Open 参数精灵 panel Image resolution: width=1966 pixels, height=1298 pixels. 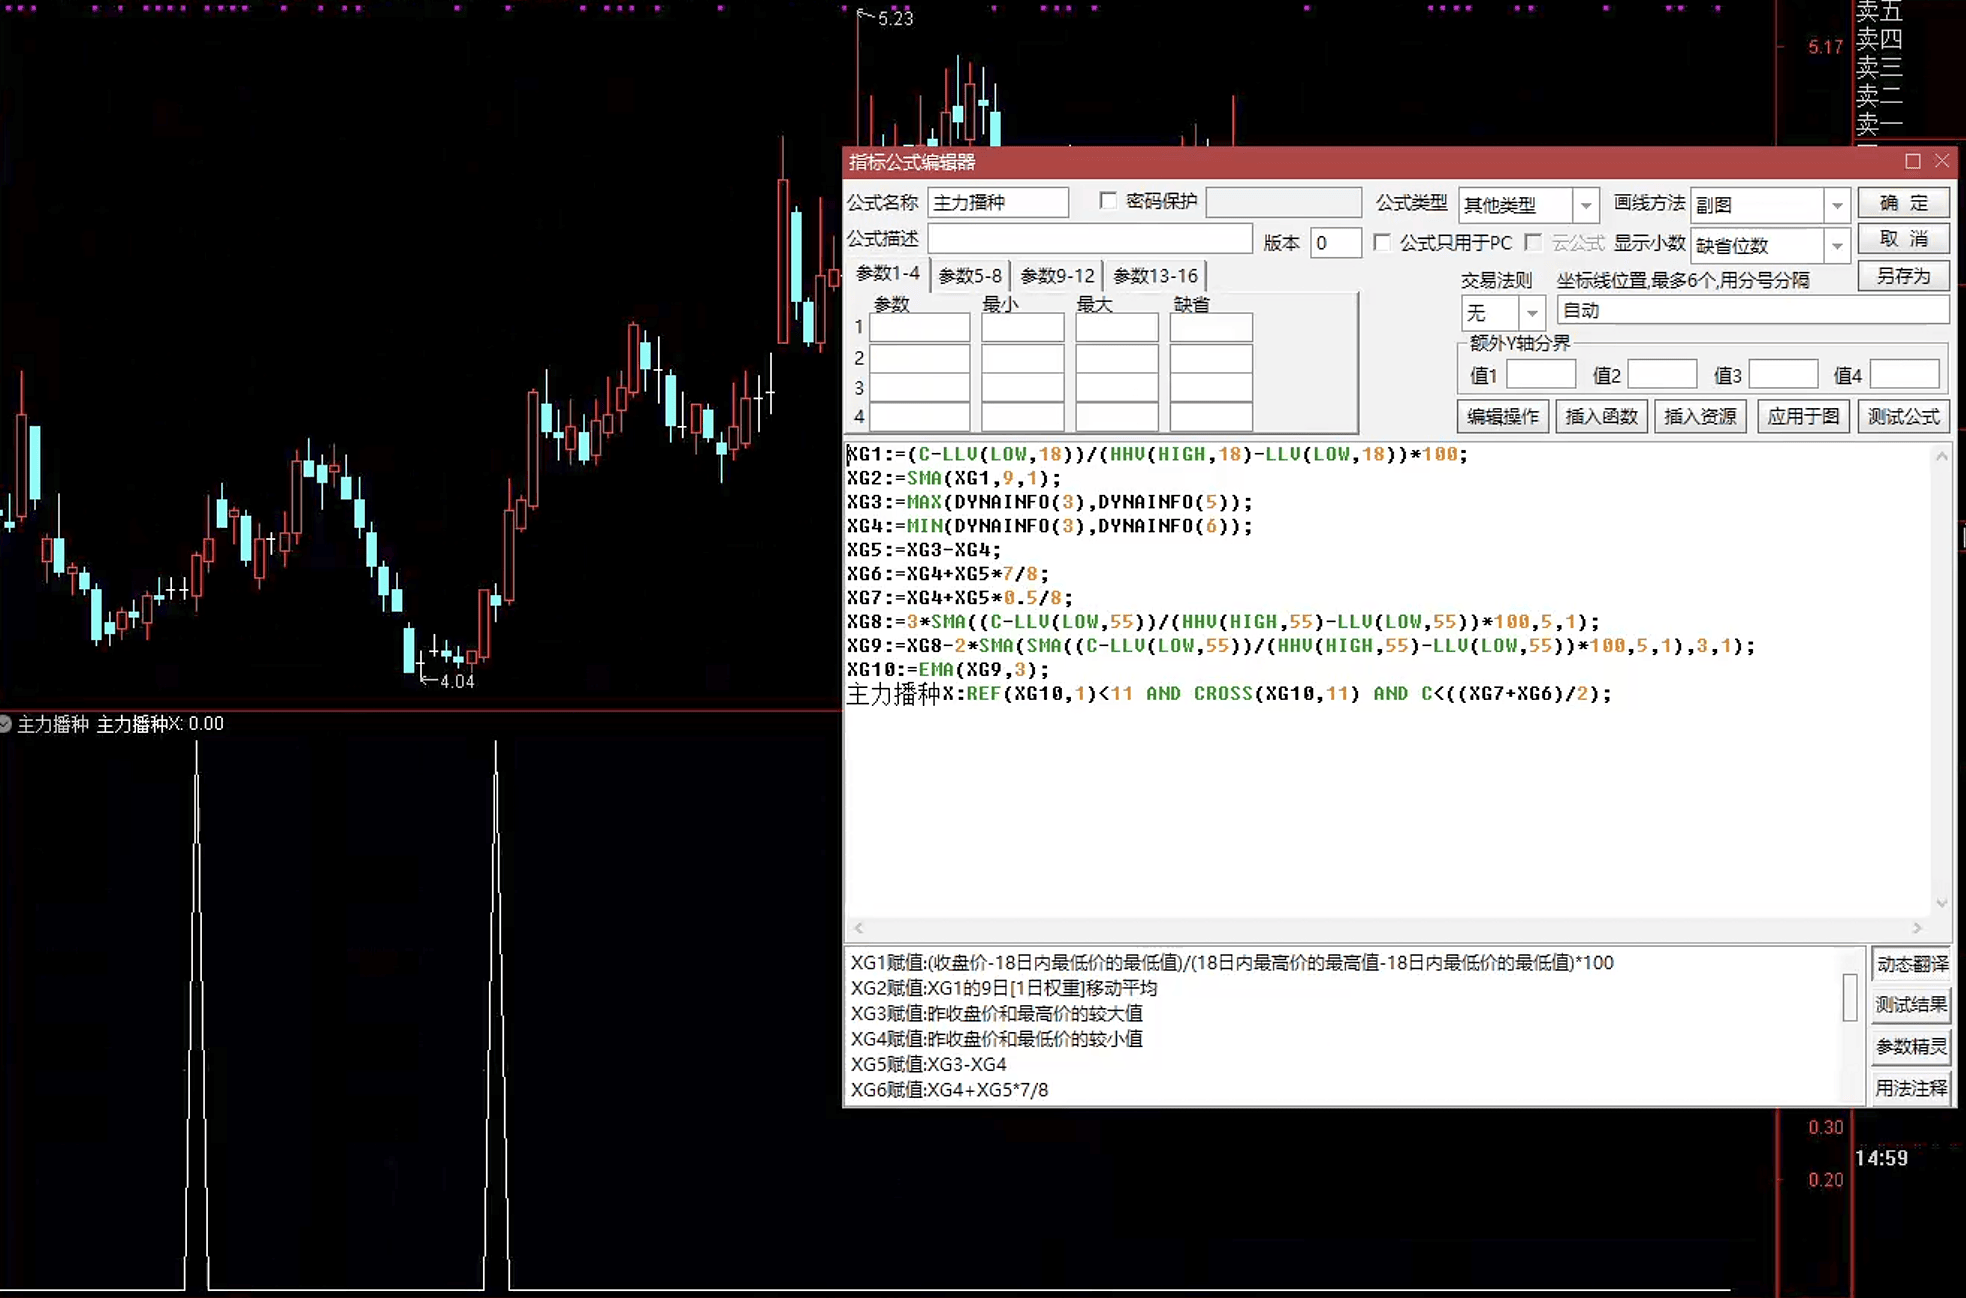[1912, 1047]
